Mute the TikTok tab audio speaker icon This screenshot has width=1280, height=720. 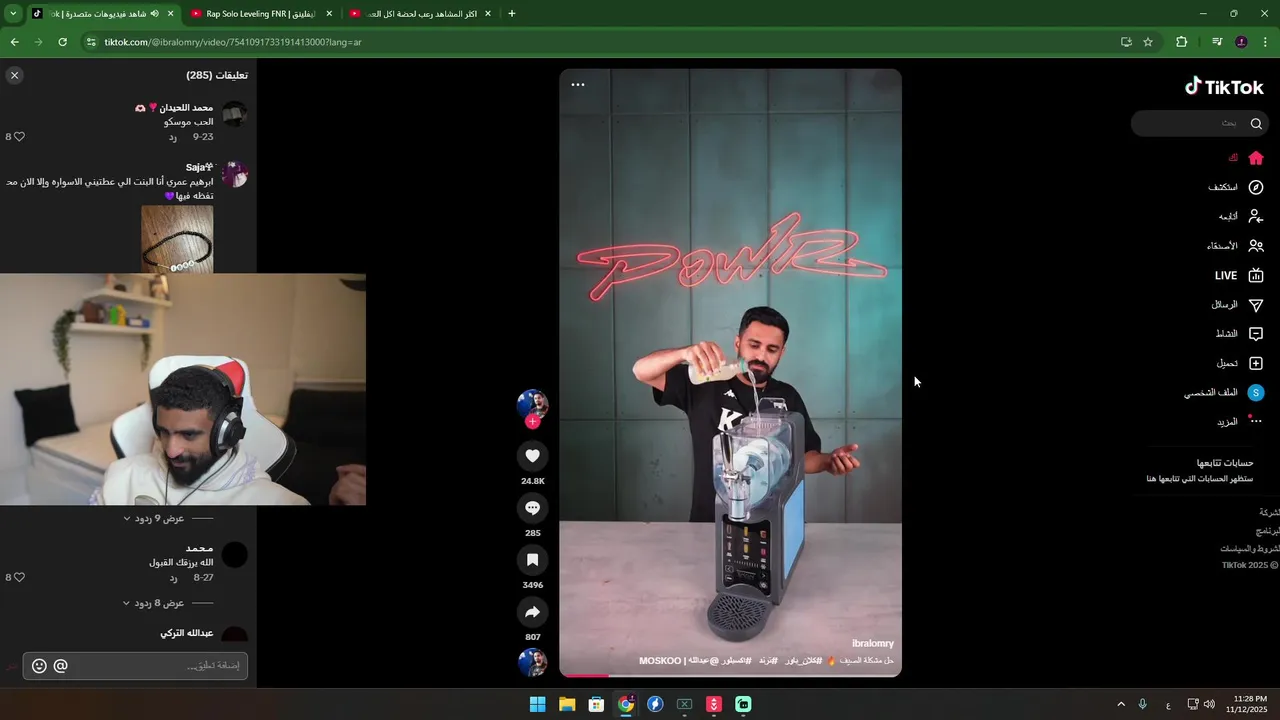(154, 14)
